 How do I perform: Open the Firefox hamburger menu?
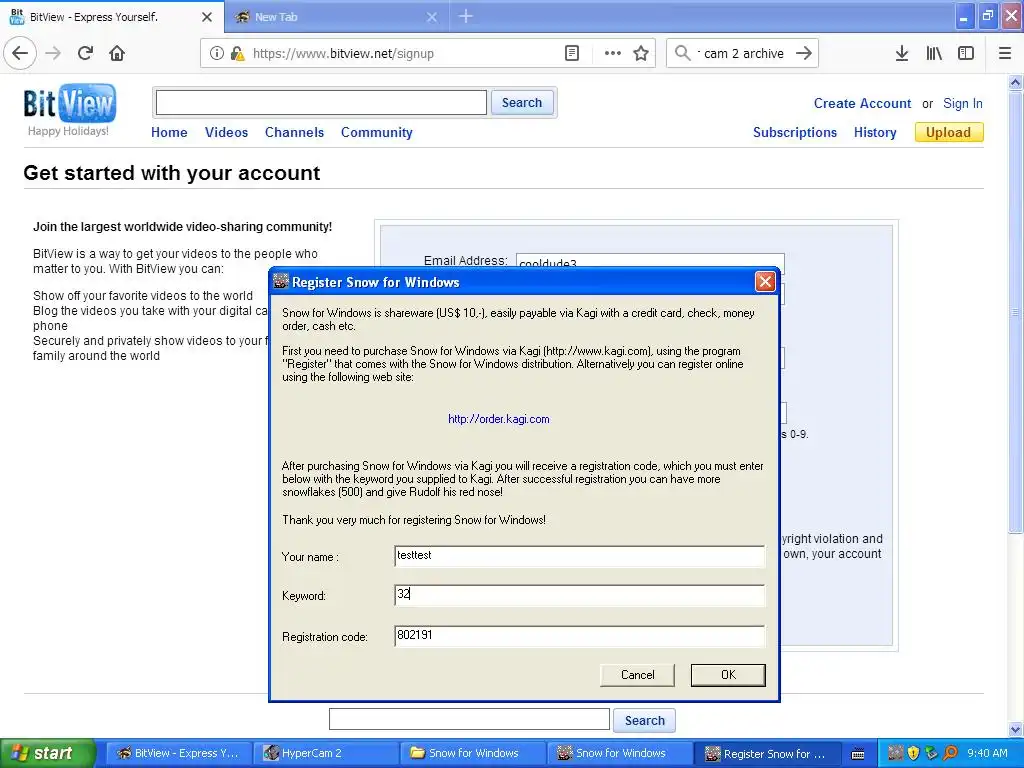[x=1004, y=54]
